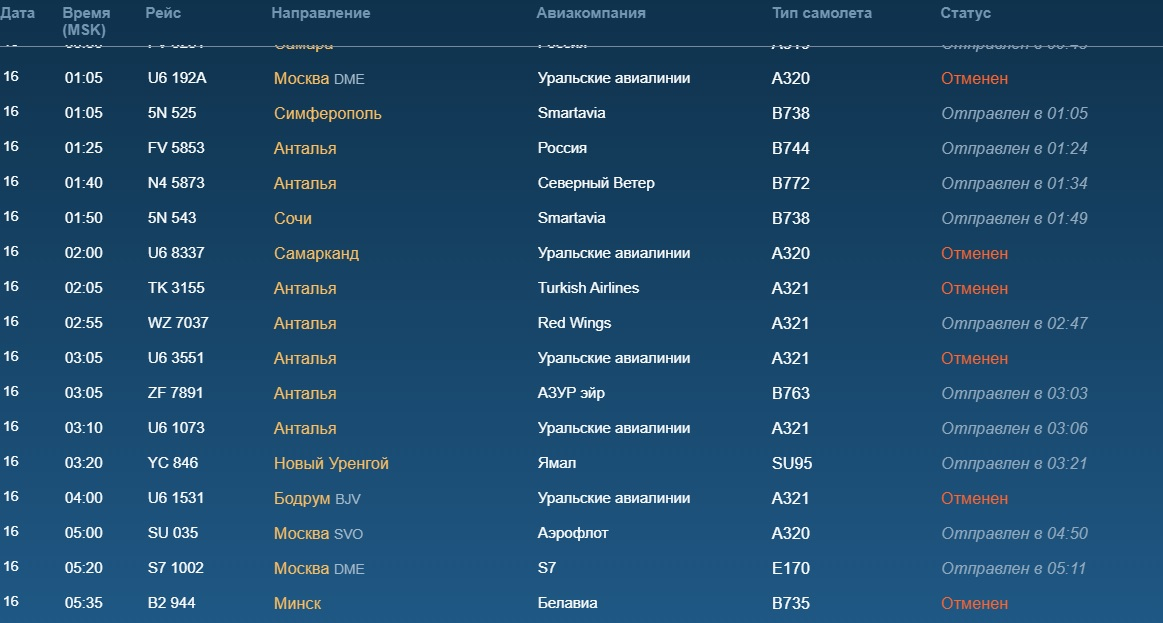The image size is (1163, 623).
Task: Click flight number ZF 7891
Action: (175, 392)
